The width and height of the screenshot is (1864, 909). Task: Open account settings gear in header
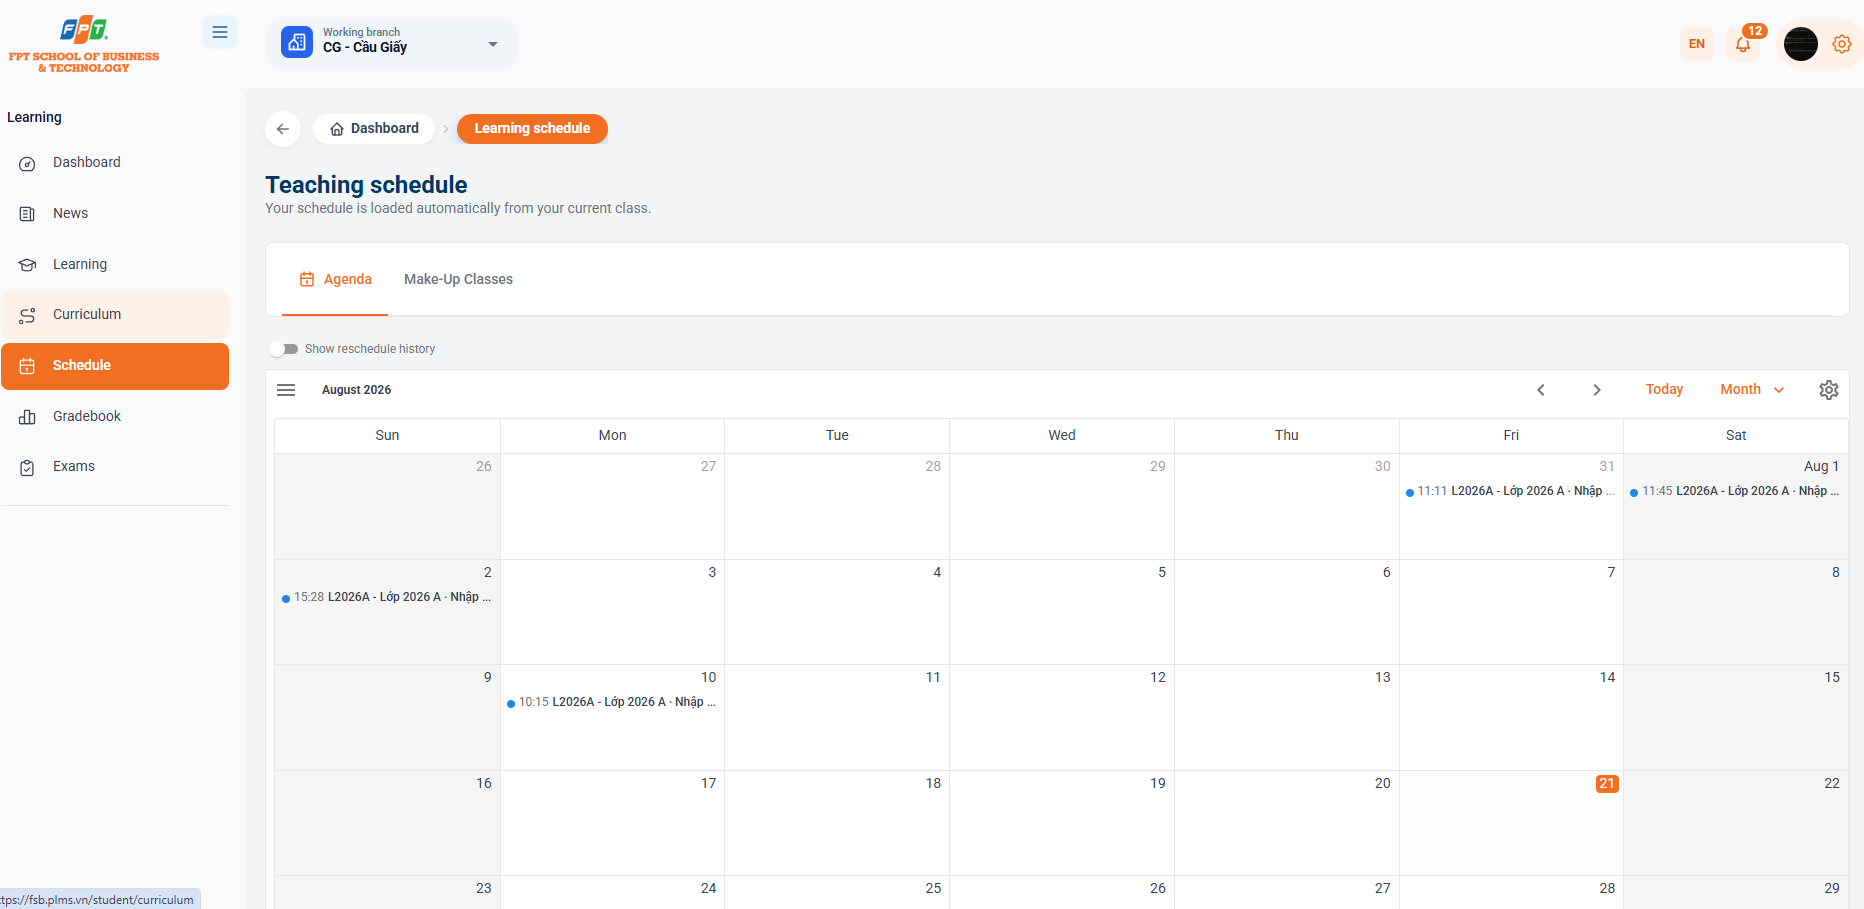tap(1842, 44)
